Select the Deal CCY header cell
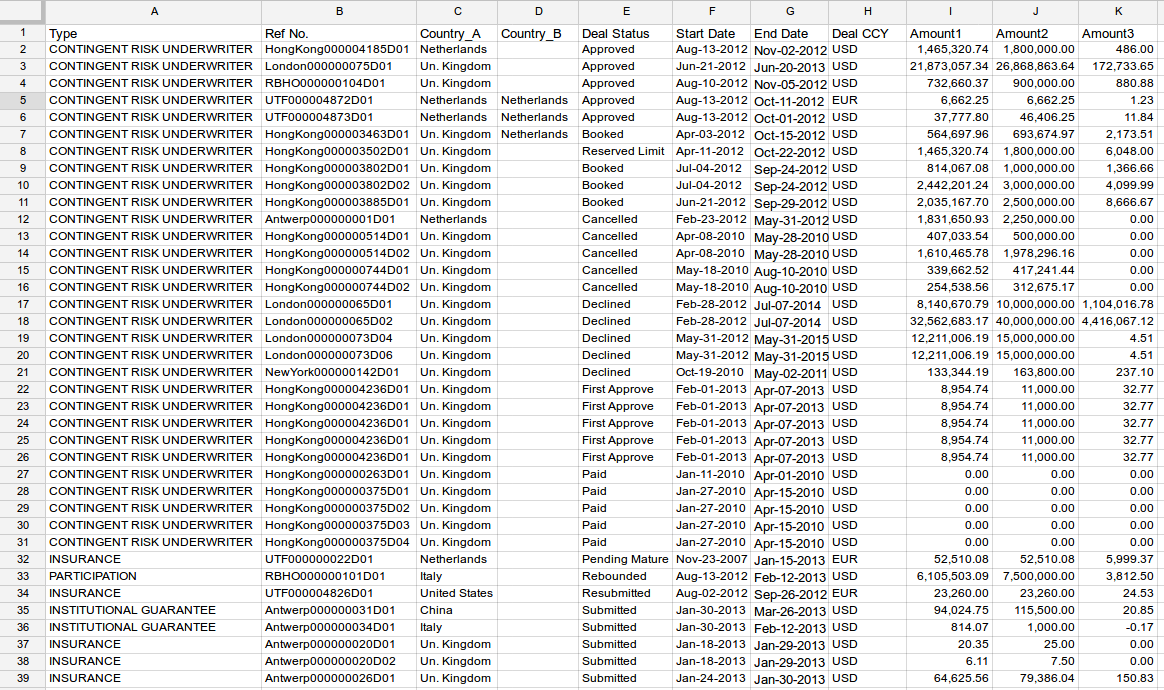Screen dimensions: 1164x690 867,34
